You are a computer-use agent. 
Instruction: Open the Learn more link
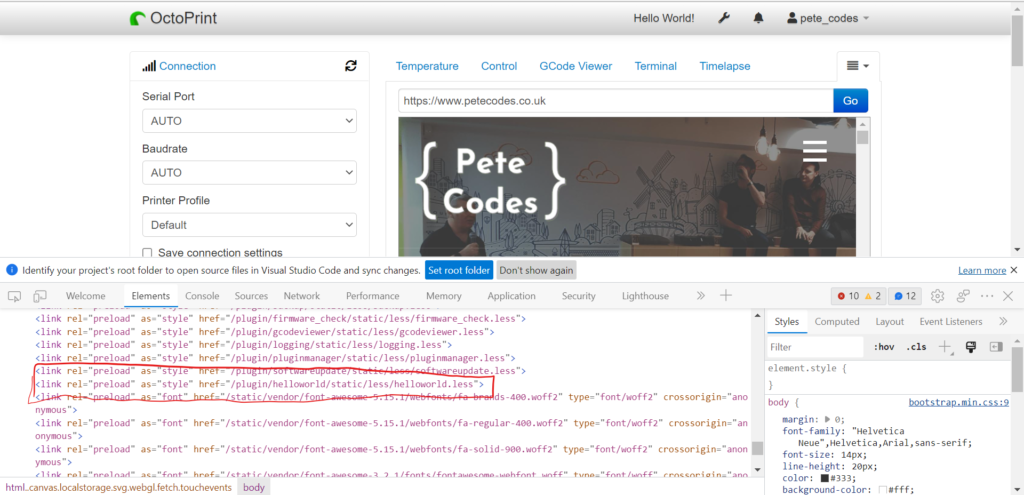pos(982,270)
